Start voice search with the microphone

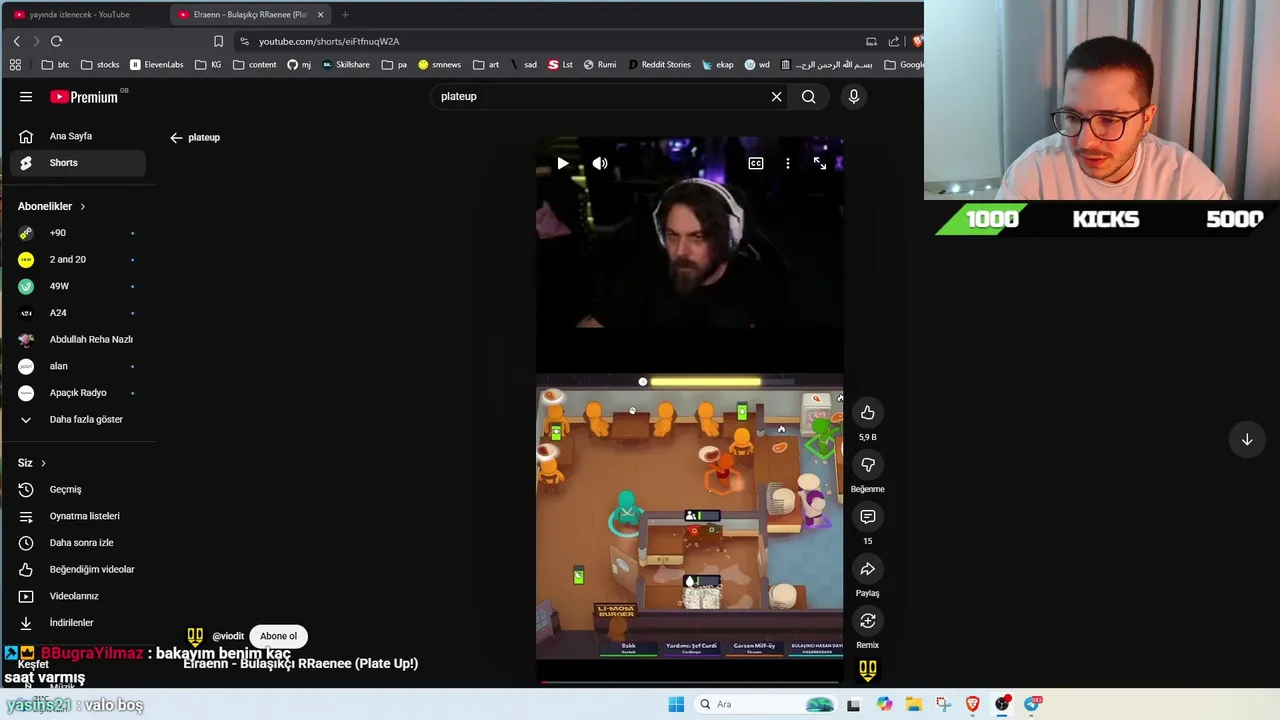coord(853,97)
